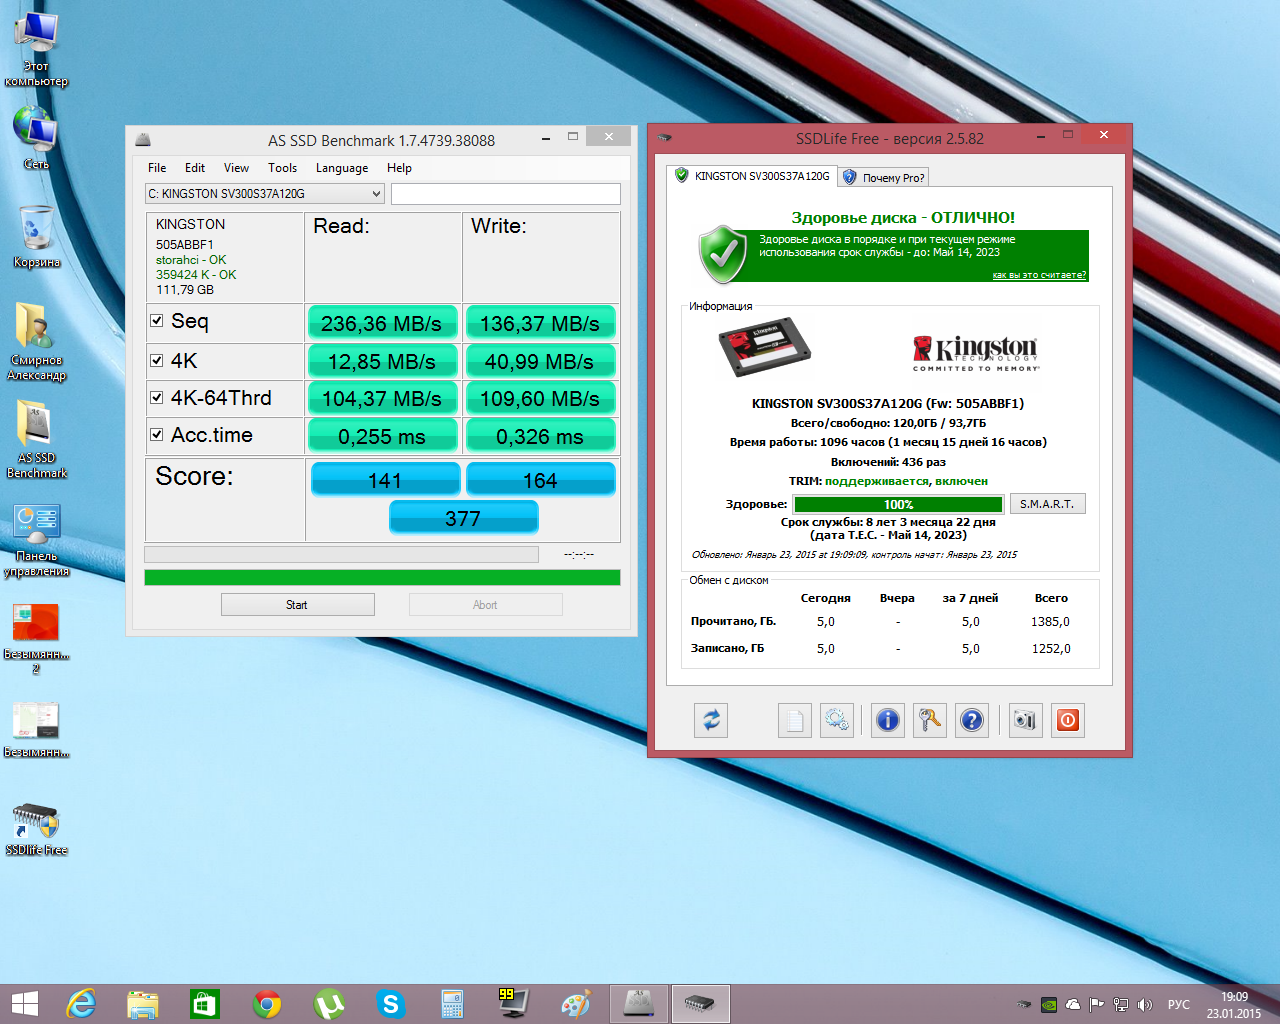Switch to the Почему Pro? tab
The image size is (1280, 1024).
(884, 178)
